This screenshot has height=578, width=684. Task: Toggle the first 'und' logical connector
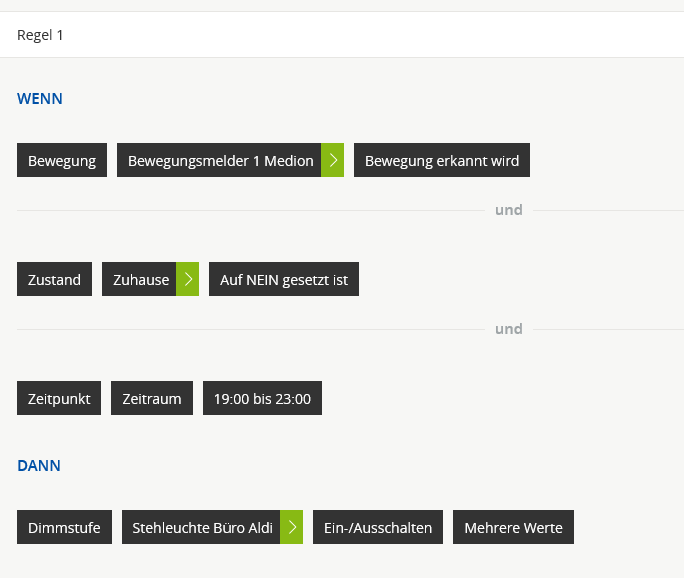[x=508, y=210]
